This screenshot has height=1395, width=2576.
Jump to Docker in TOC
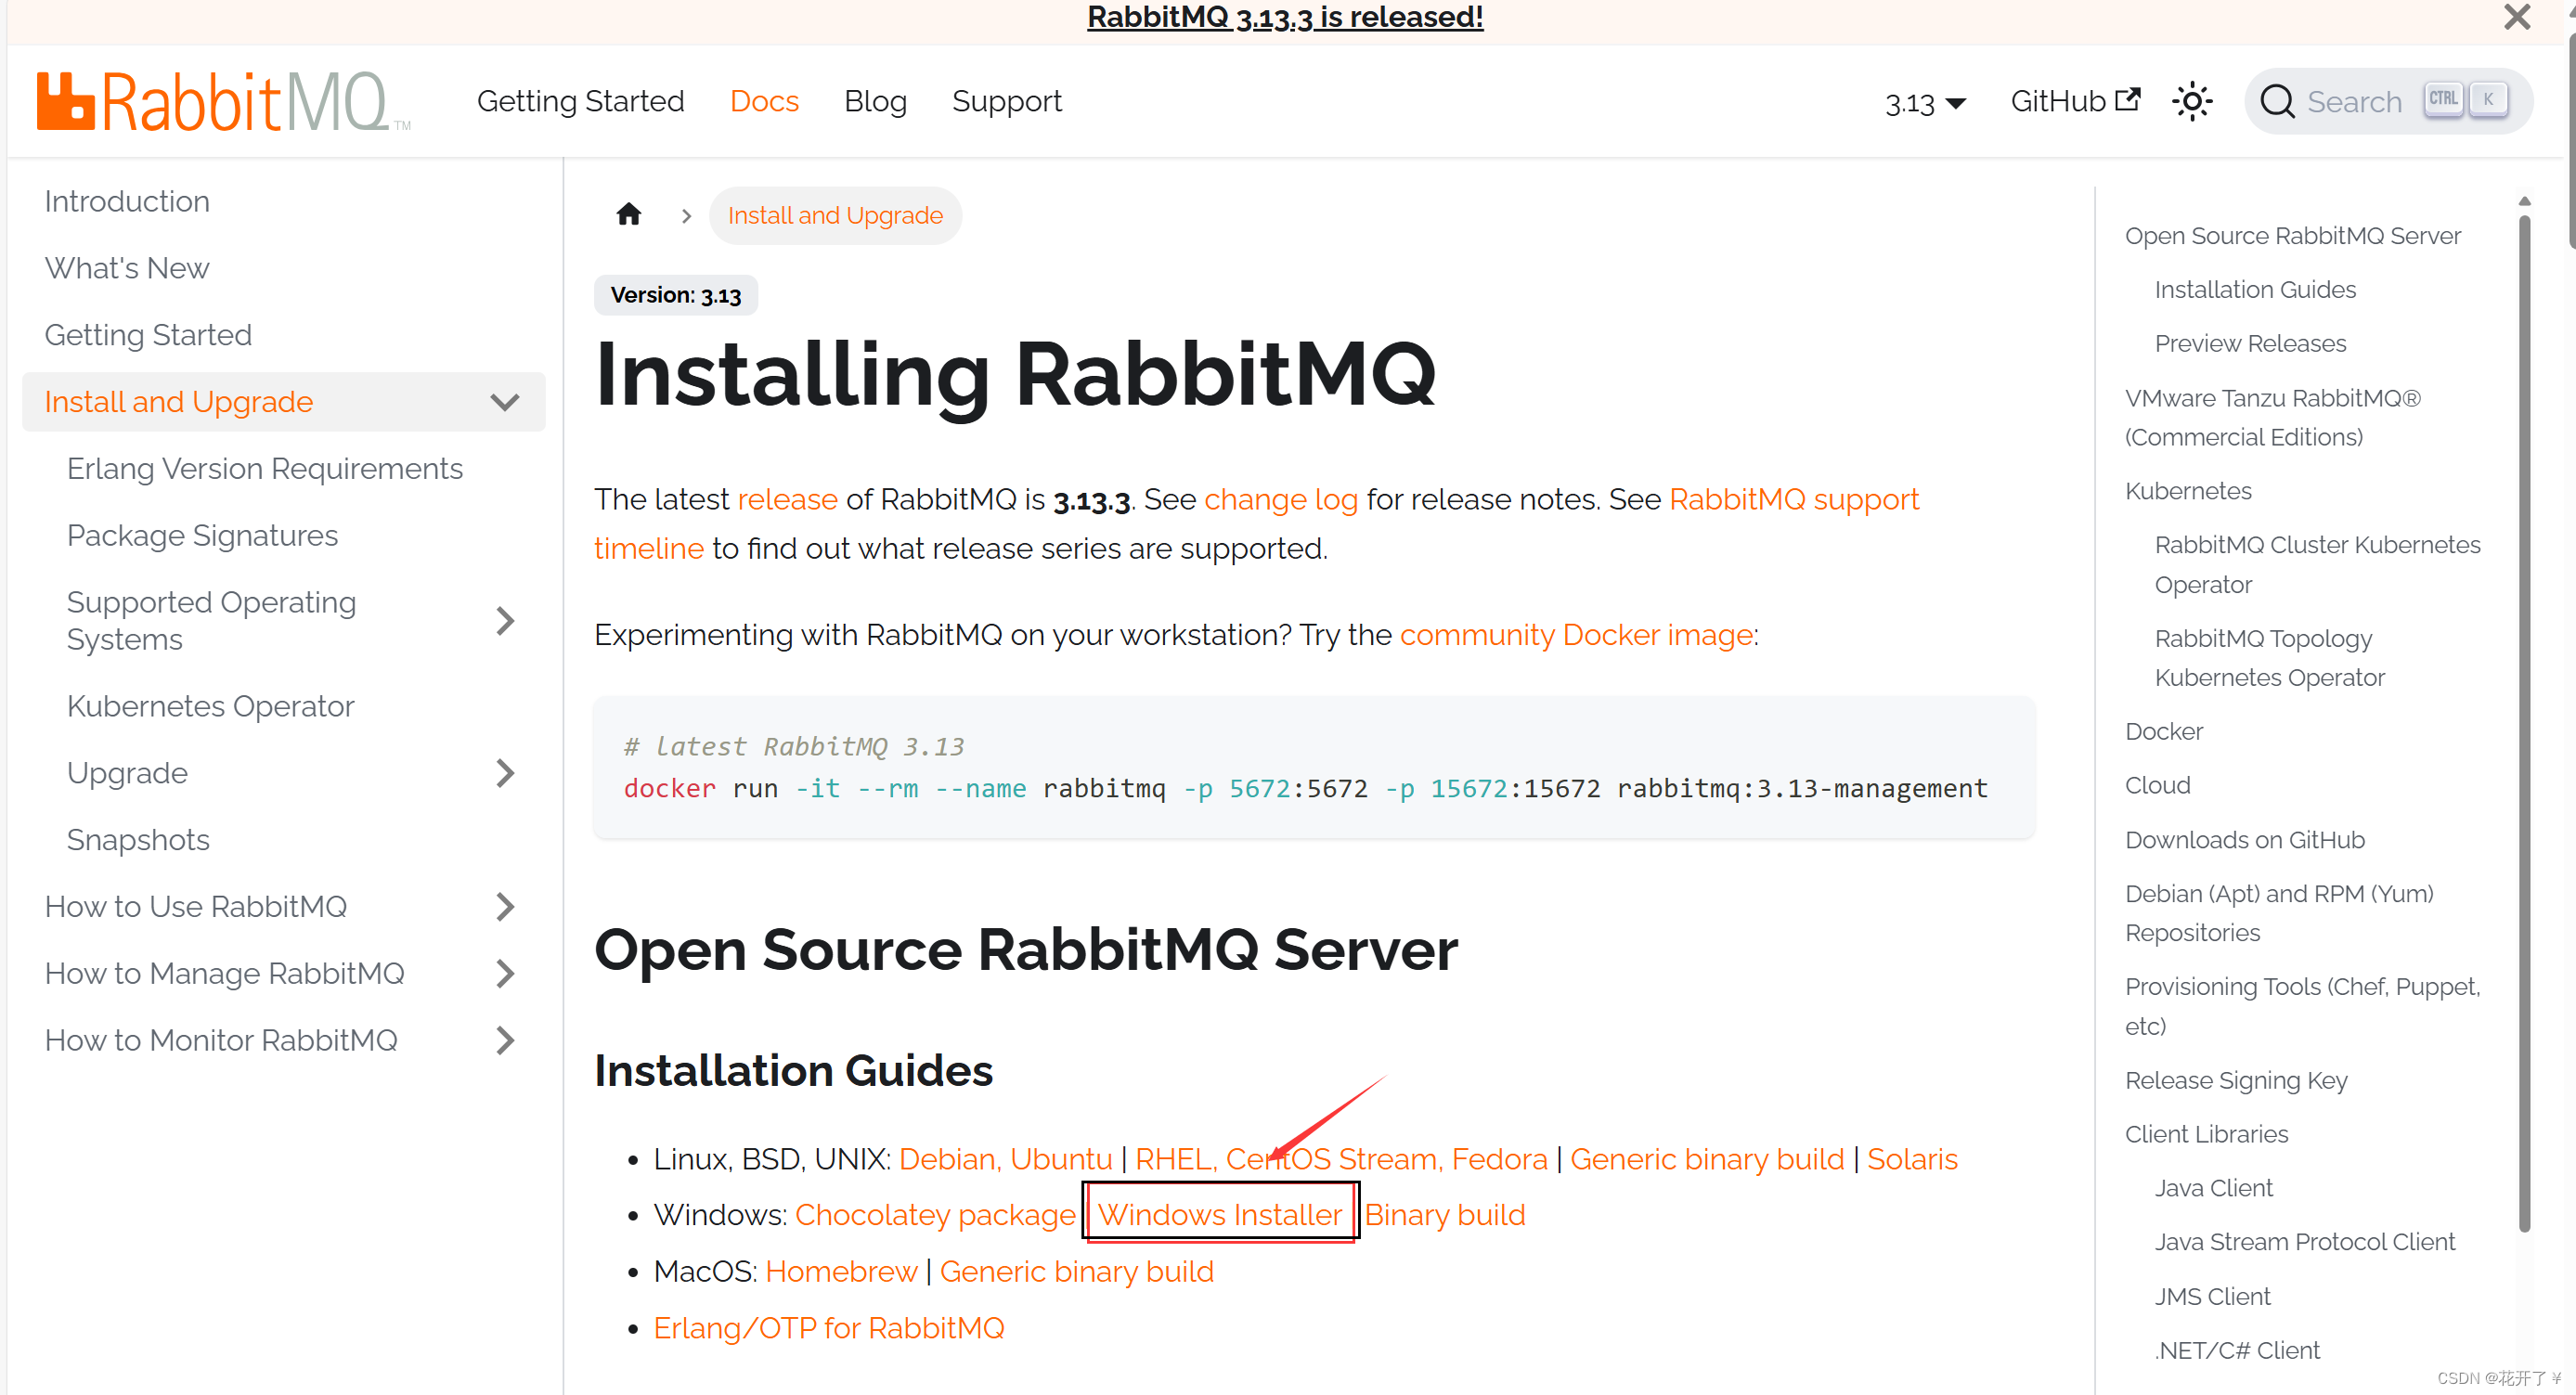2163,732
